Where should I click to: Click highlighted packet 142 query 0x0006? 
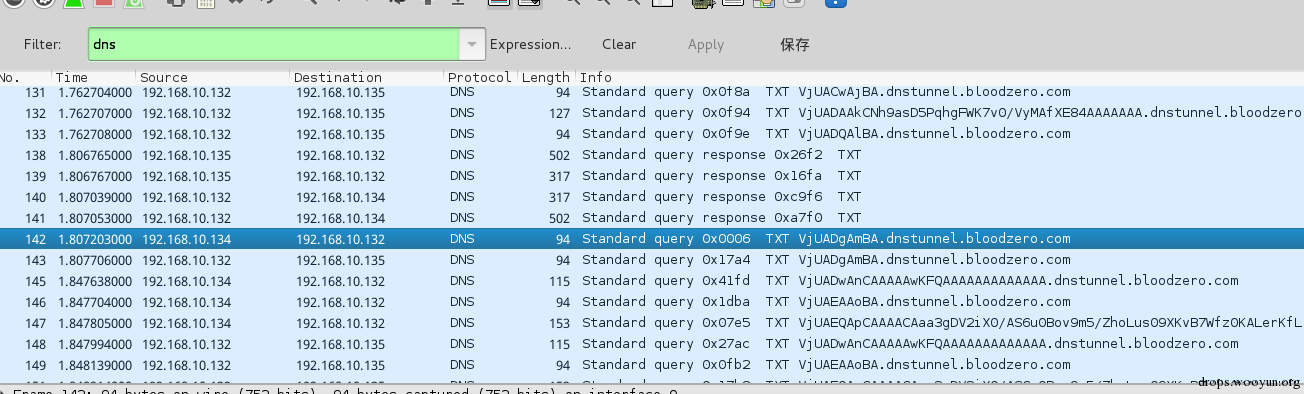click(x=652, y=239)
